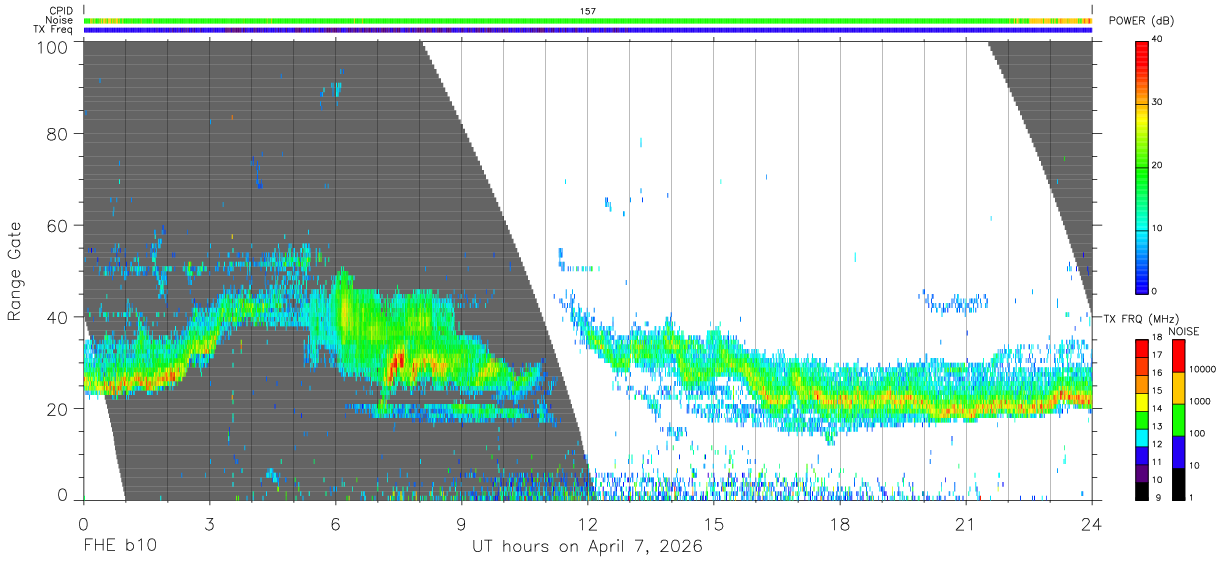Image resolution: width=1228 pixels, height=567 pixels.
Task: Click the hour 3 tick label
Action: pos(209,524)
